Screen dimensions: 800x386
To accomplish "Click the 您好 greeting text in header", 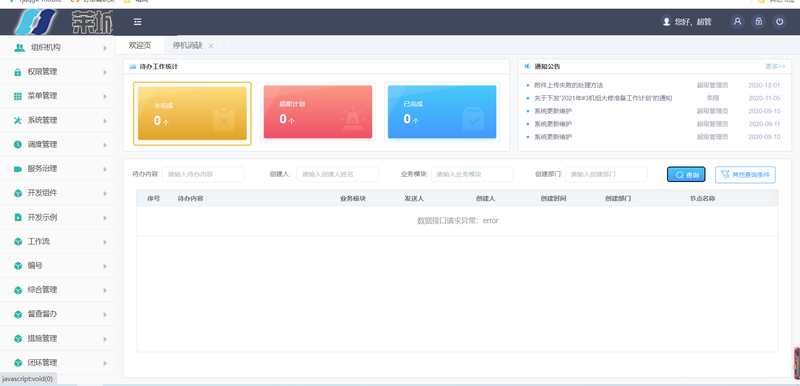I will coord(693,22).
